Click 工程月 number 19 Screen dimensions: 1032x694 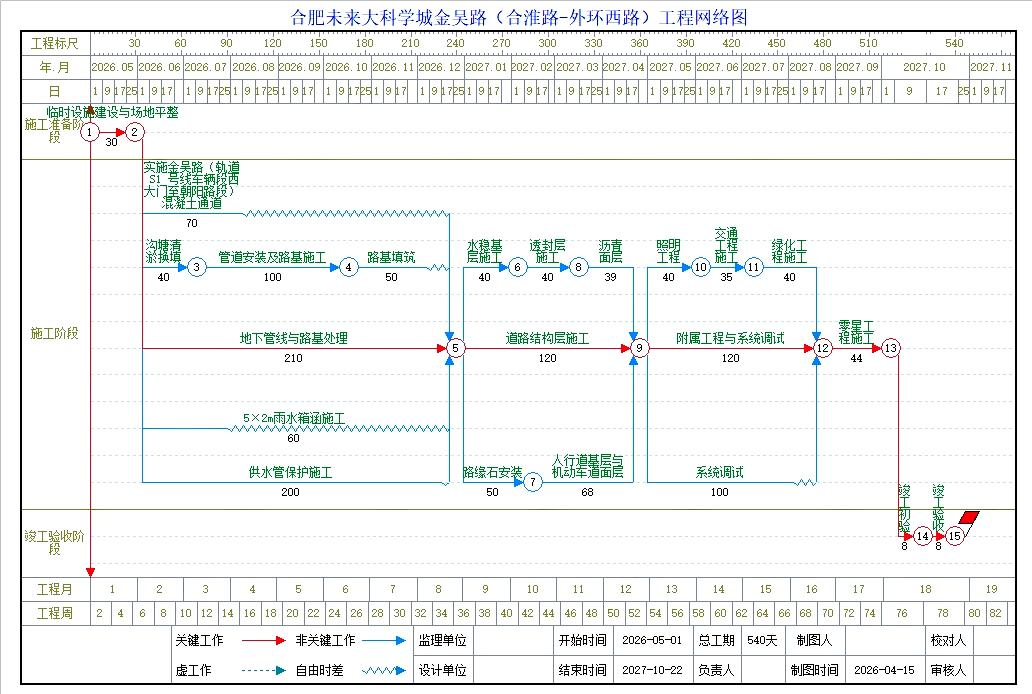coord(991,589)
